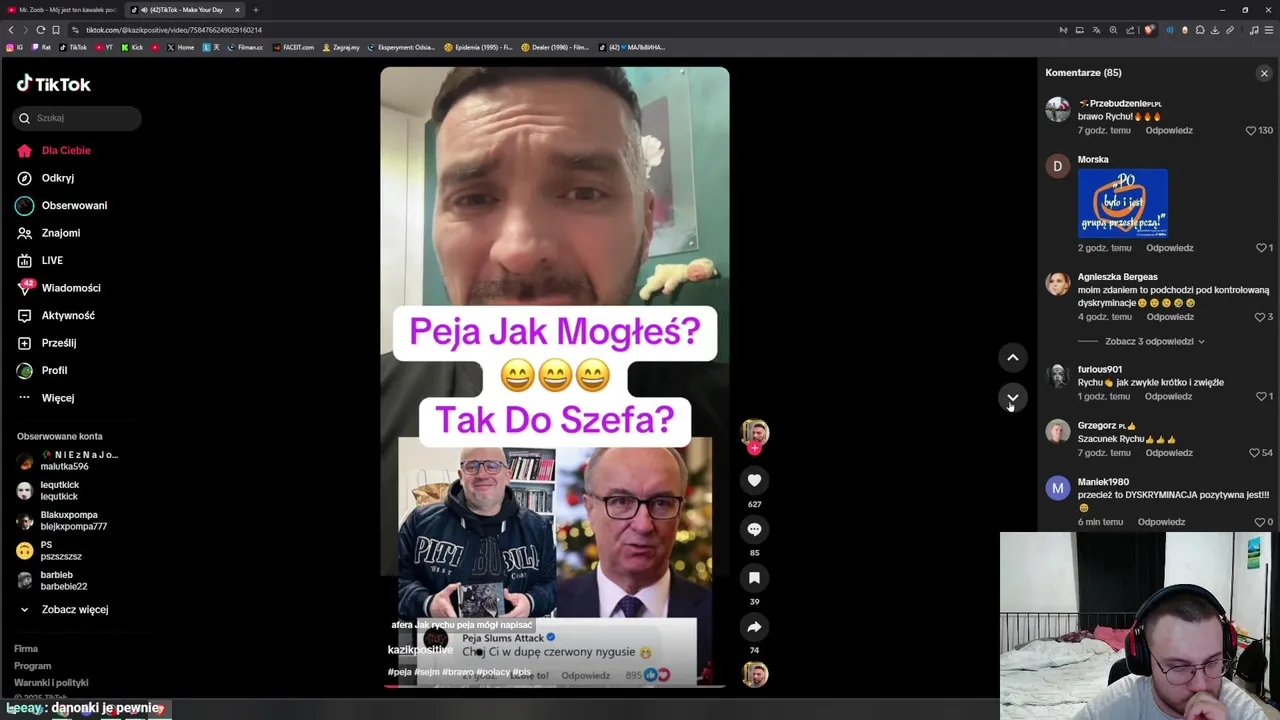This screenshot has width=1280, height=720.
Task: Close the Komentarze panel
Action: 1264,73
